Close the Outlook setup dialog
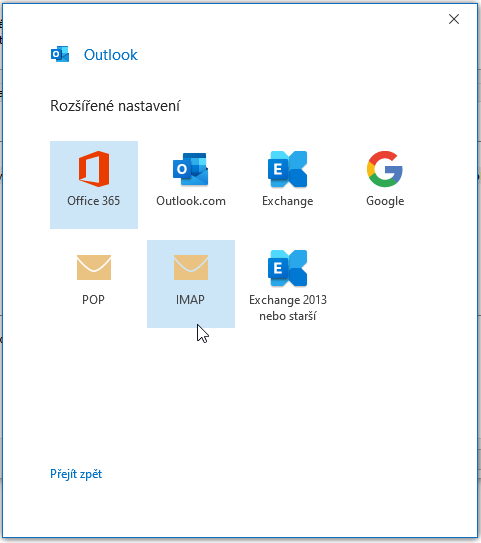The image size is (481, 543). pyautogui.click(x=454, y=19)
